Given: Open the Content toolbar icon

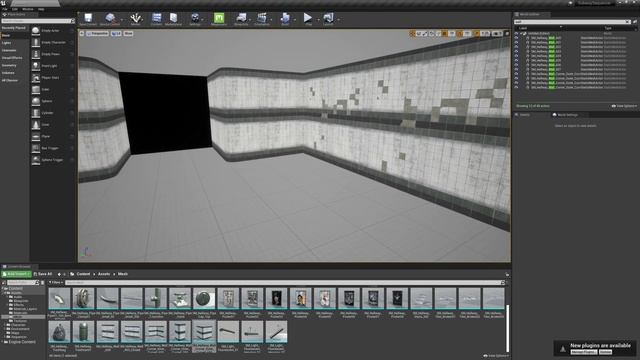Looking at the screenshot, I should [x=156, y=18].
